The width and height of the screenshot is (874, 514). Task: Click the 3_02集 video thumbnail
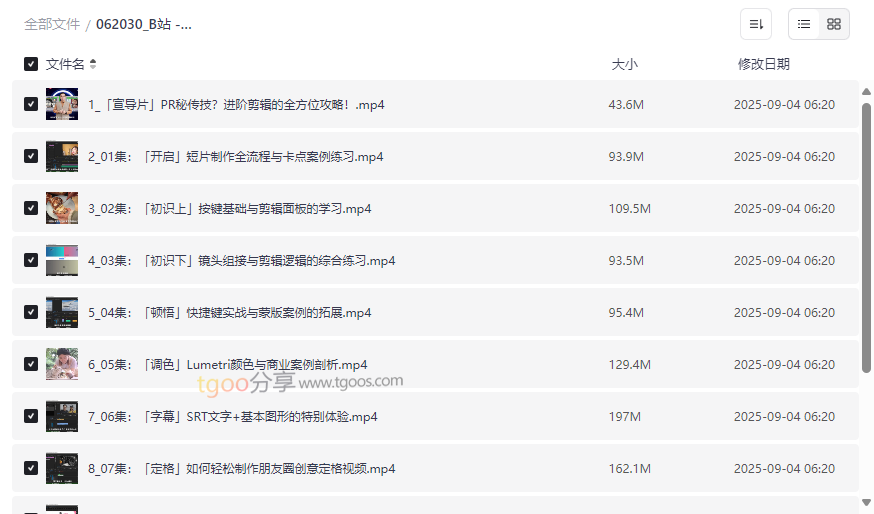(62, 208)
